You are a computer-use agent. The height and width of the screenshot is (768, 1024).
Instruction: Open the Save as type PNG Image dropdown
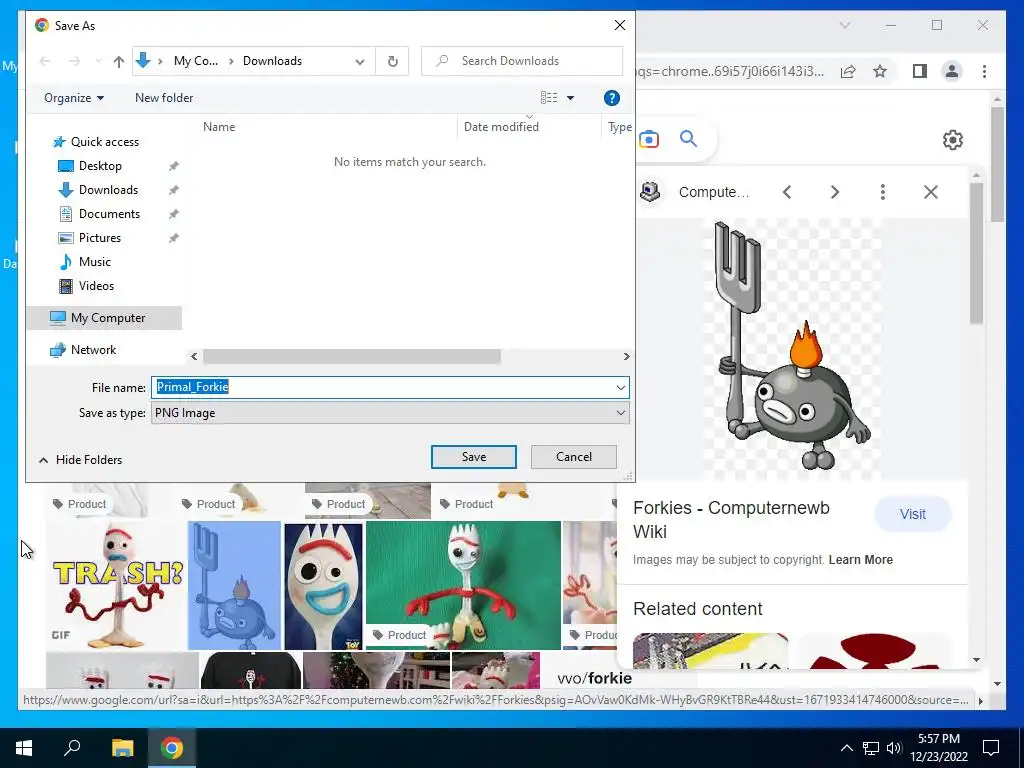pyautogui.click(x=390, y=413)
